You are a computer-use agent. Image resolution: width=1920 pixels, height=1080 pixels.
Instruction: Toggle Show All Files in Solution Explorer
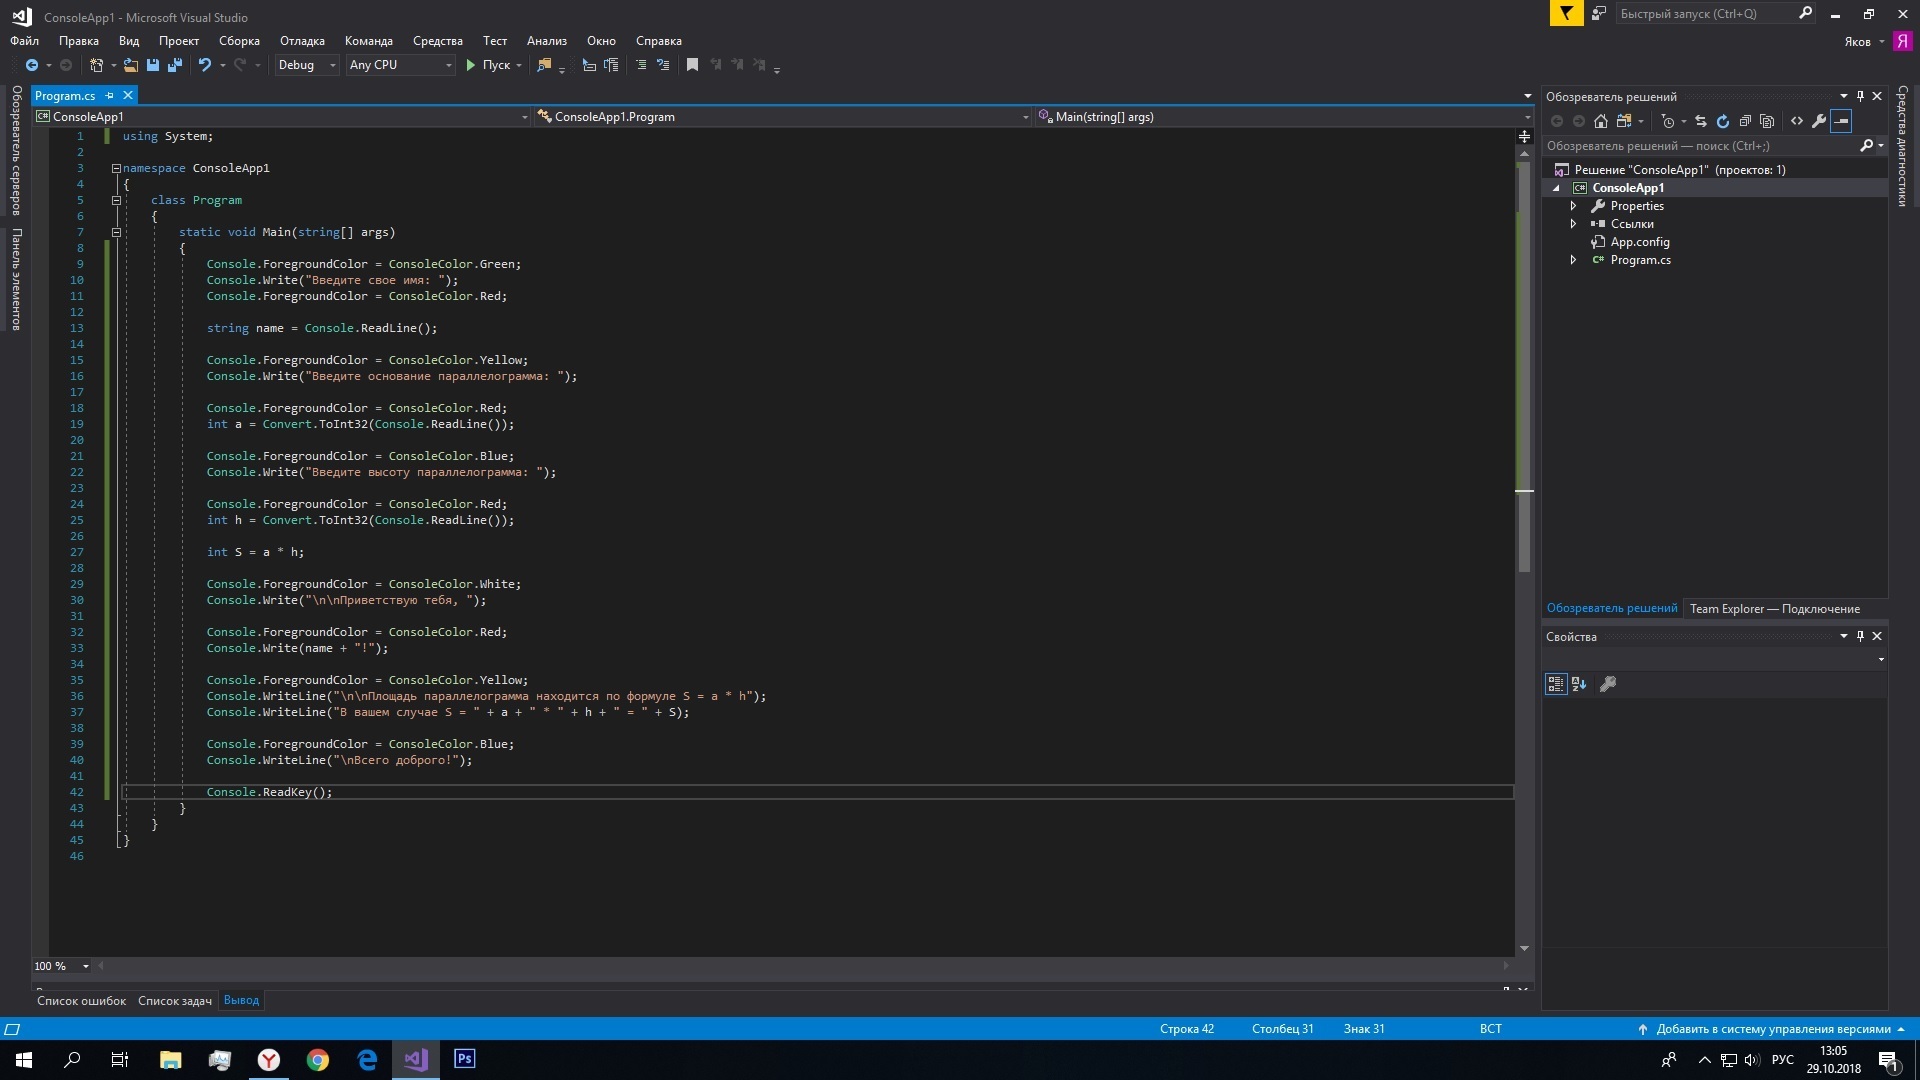click(x=1767, y=121)
